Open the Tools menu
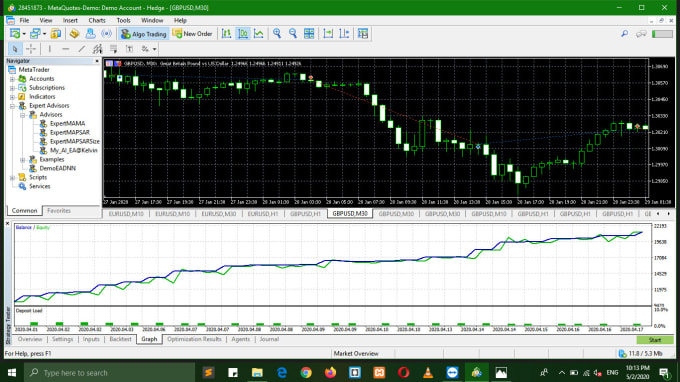The width and height of the screenshot is (680, 382). pyautogui.click(x=123, y=20)
